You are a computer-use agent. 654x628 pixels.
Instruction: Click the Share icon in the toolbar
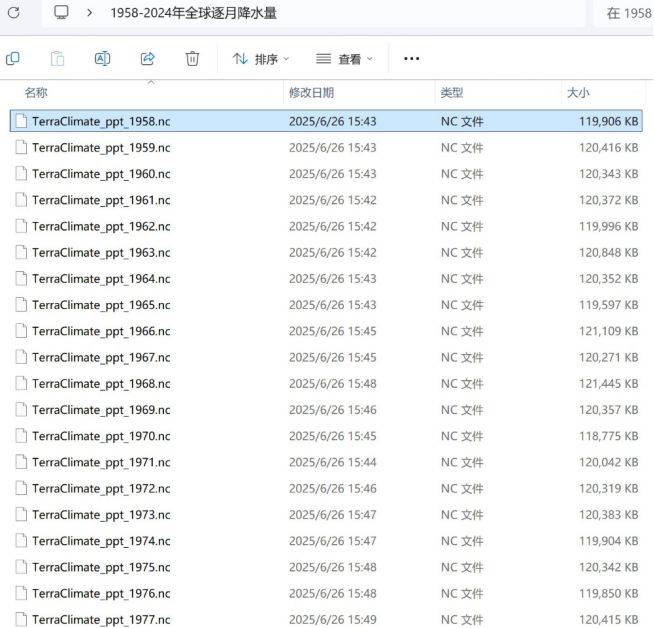coord(147,59)
